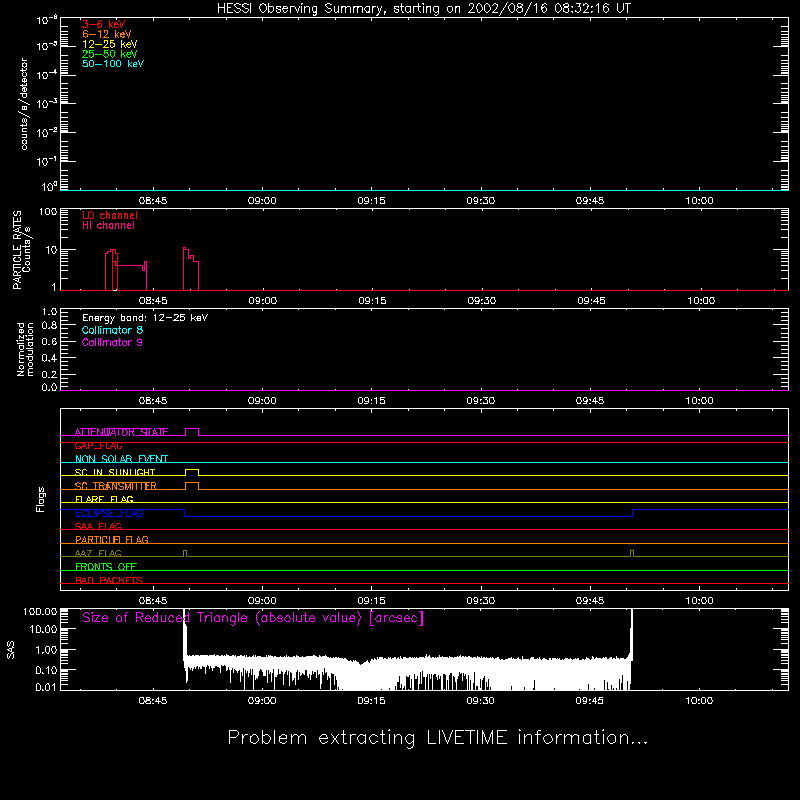Image resolution: width=800 pixels, height=800 pixels.
Task: Click the FLARE_FLAG label
Action: click(x=104, y=499)
